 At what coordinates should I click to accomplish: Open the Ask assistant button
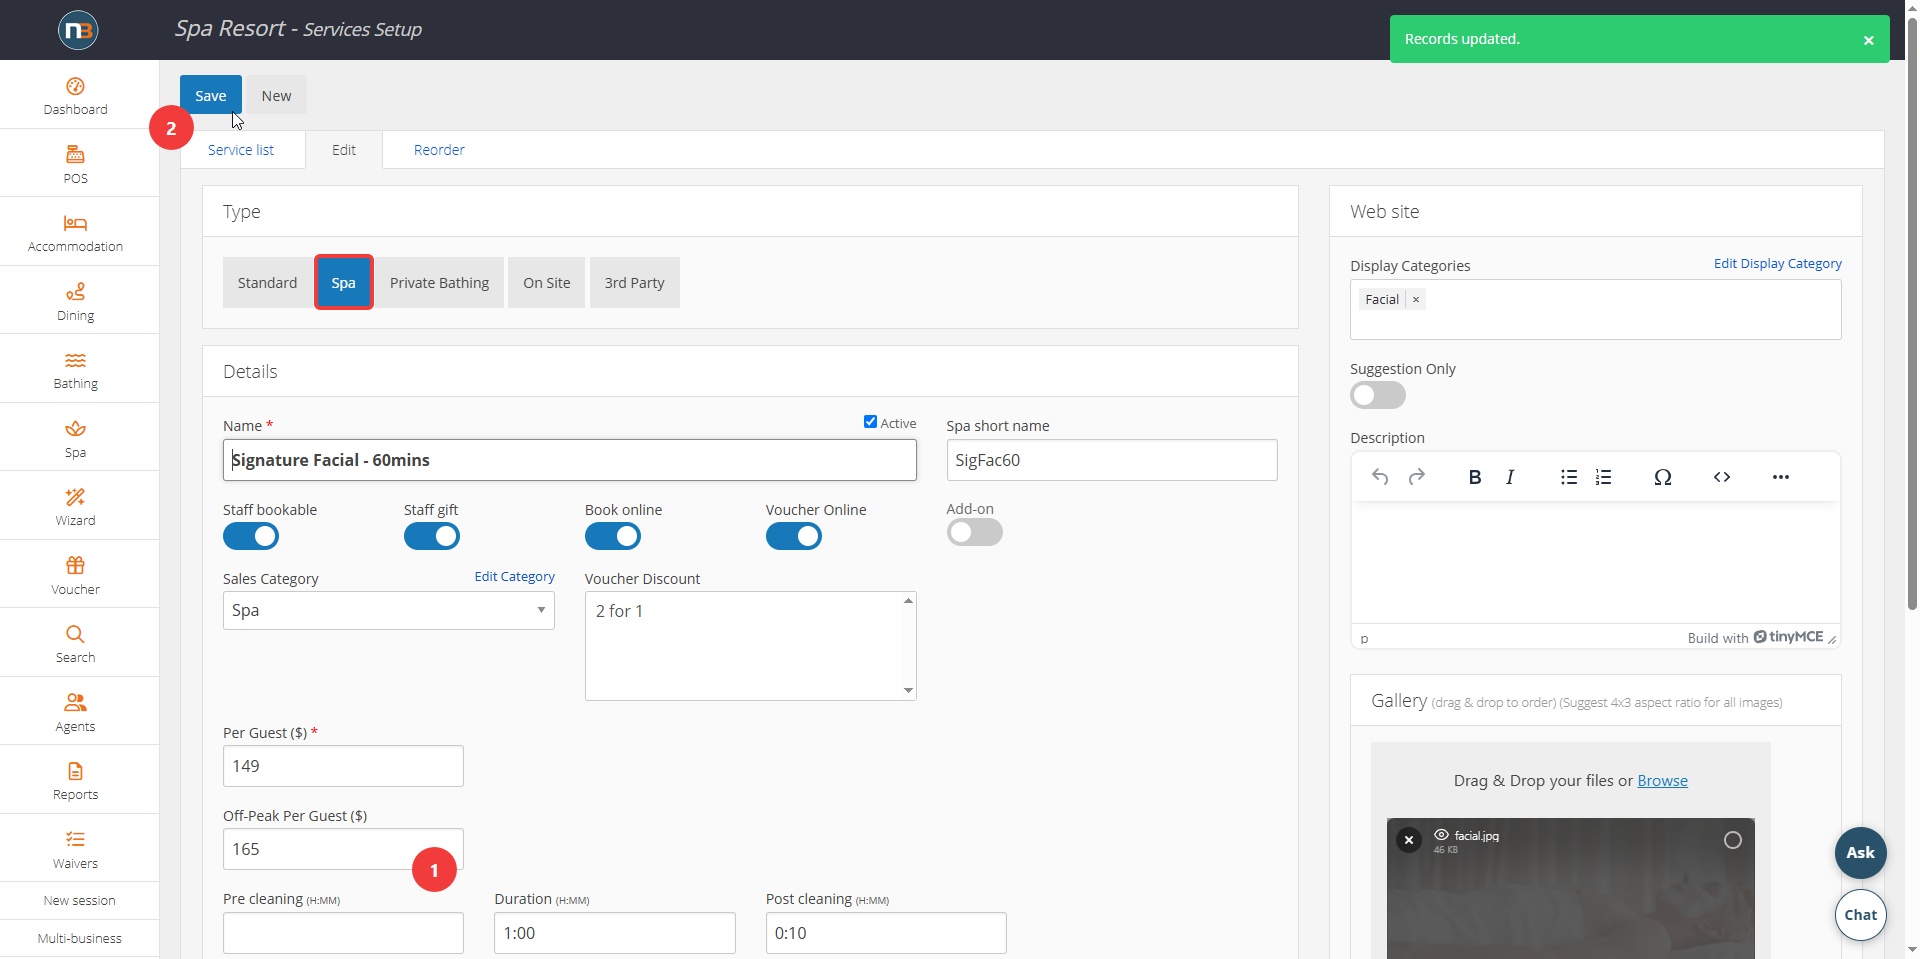tap(1860, 853)
